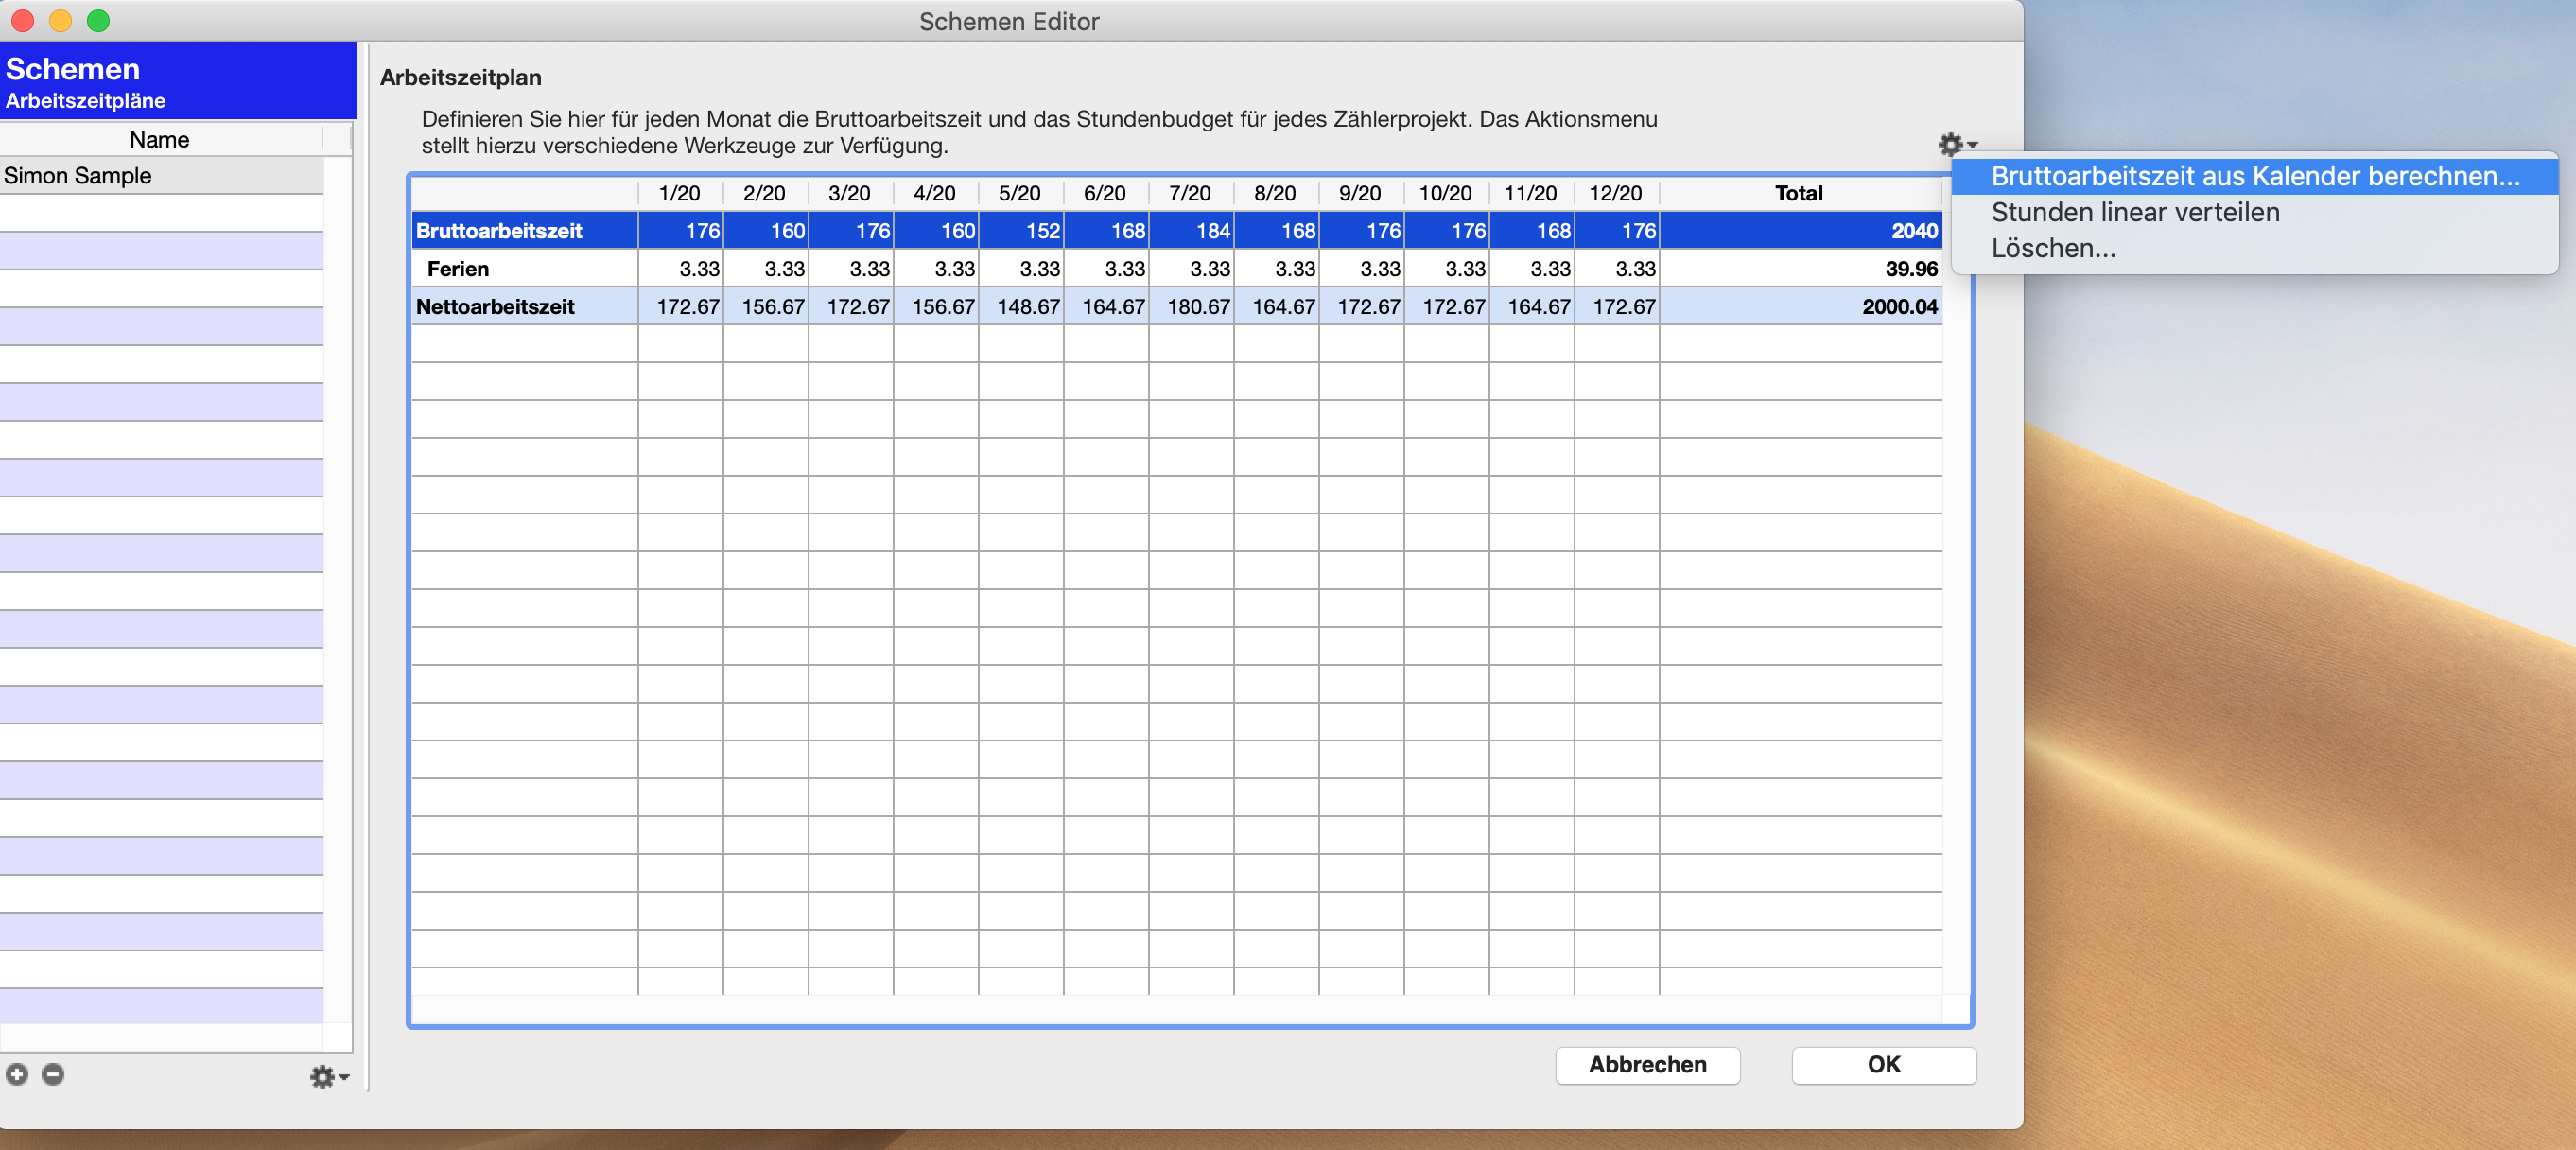Click the 5/20 column header

[1020, 193]
